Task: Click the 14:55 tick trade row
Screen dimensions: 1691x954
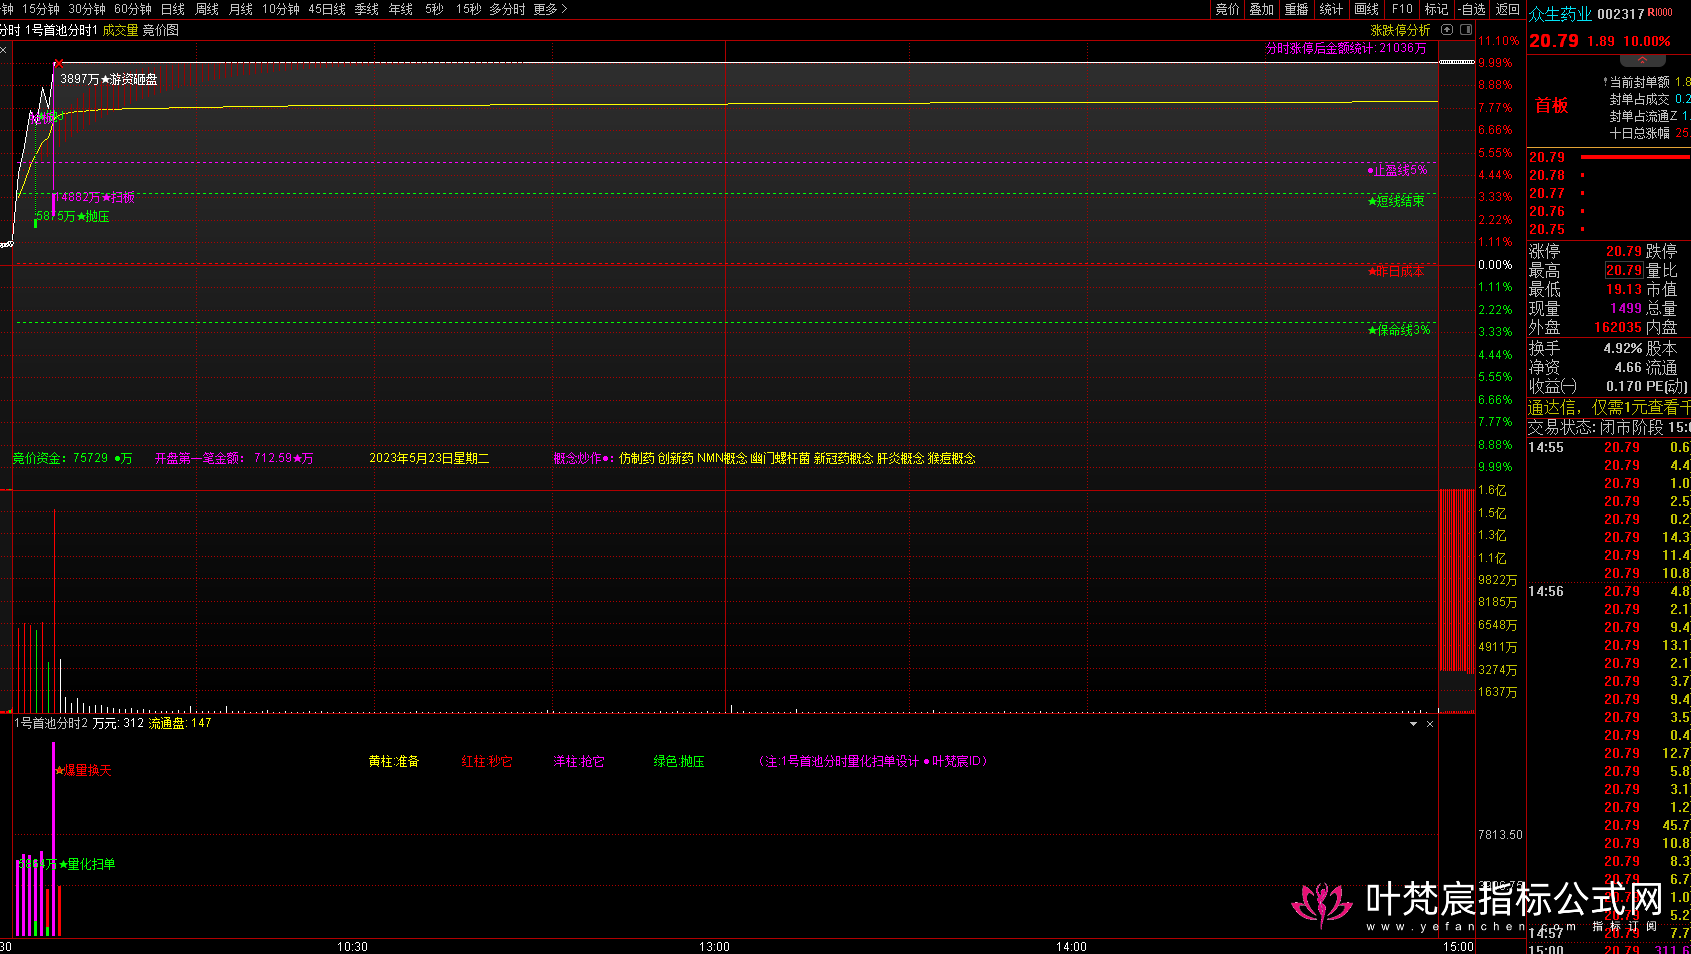Action: (x=1609, y=448)
